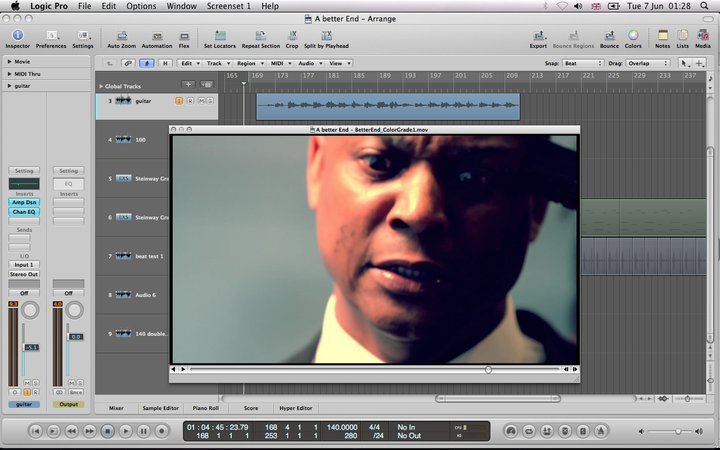This screenshot has width=720, height=450.
Task: Mute the guitar track in track list
Action: tap(201, 101)
